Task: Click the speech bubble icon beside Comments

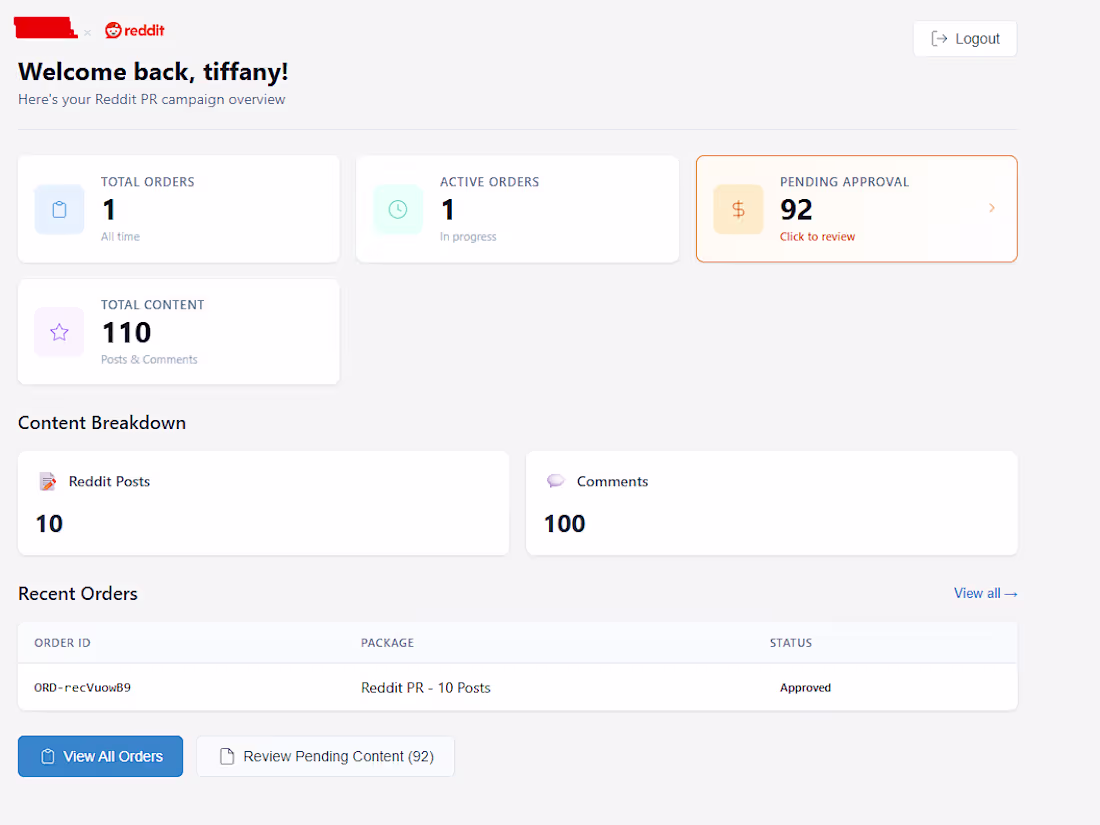Action: point(556,480)
